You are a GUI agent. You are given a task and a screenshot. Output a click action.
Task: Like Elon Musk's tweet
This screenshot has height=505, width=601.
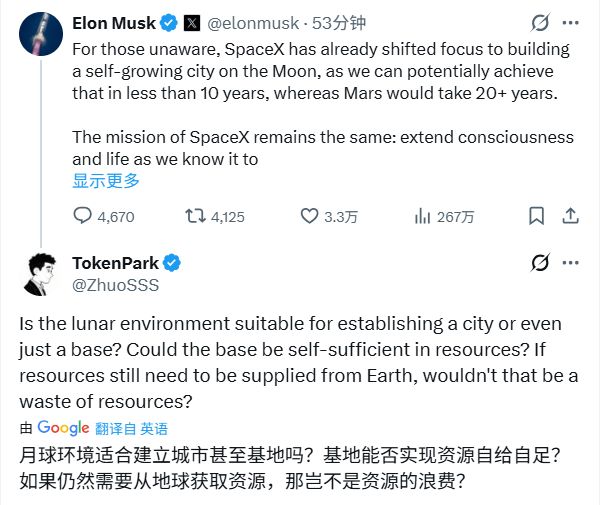coord(309,216)
